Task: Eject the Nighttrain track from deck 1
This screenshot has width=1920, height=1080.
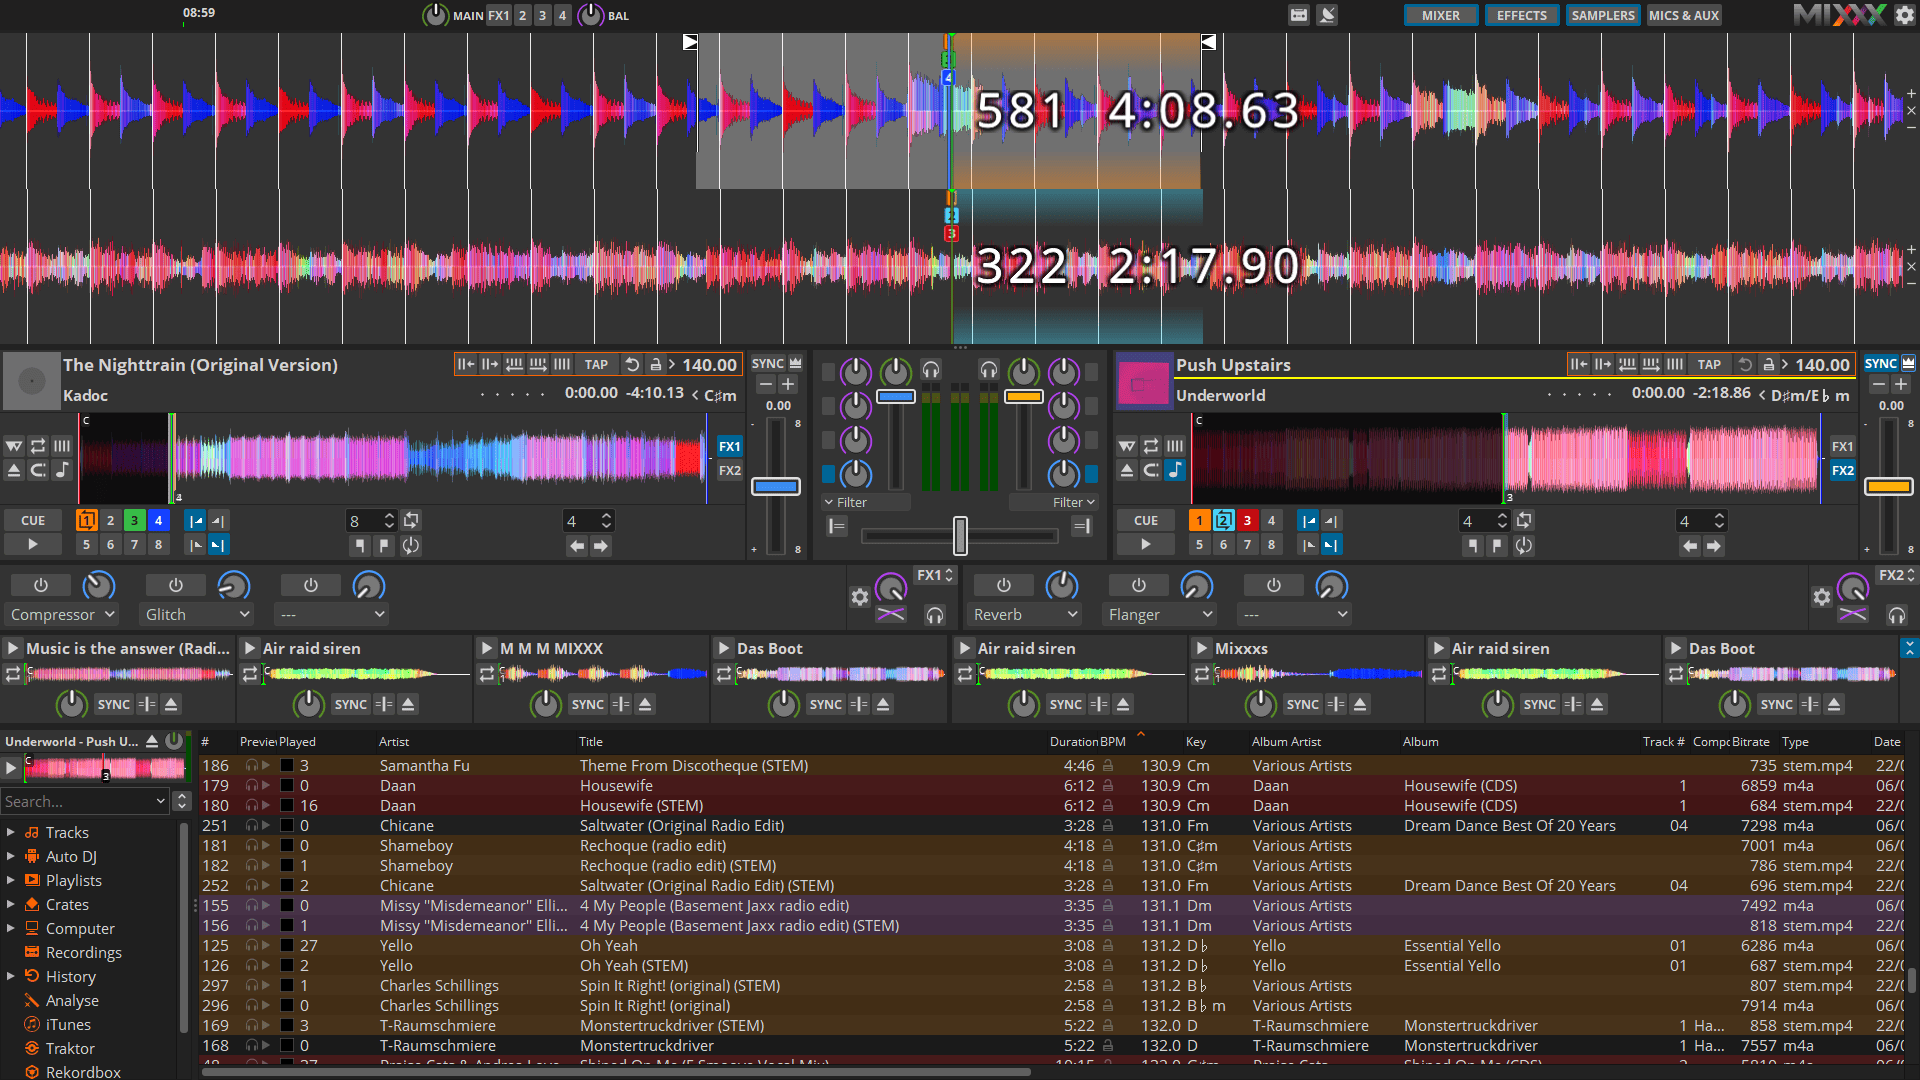Action: (x=13, y=470)
